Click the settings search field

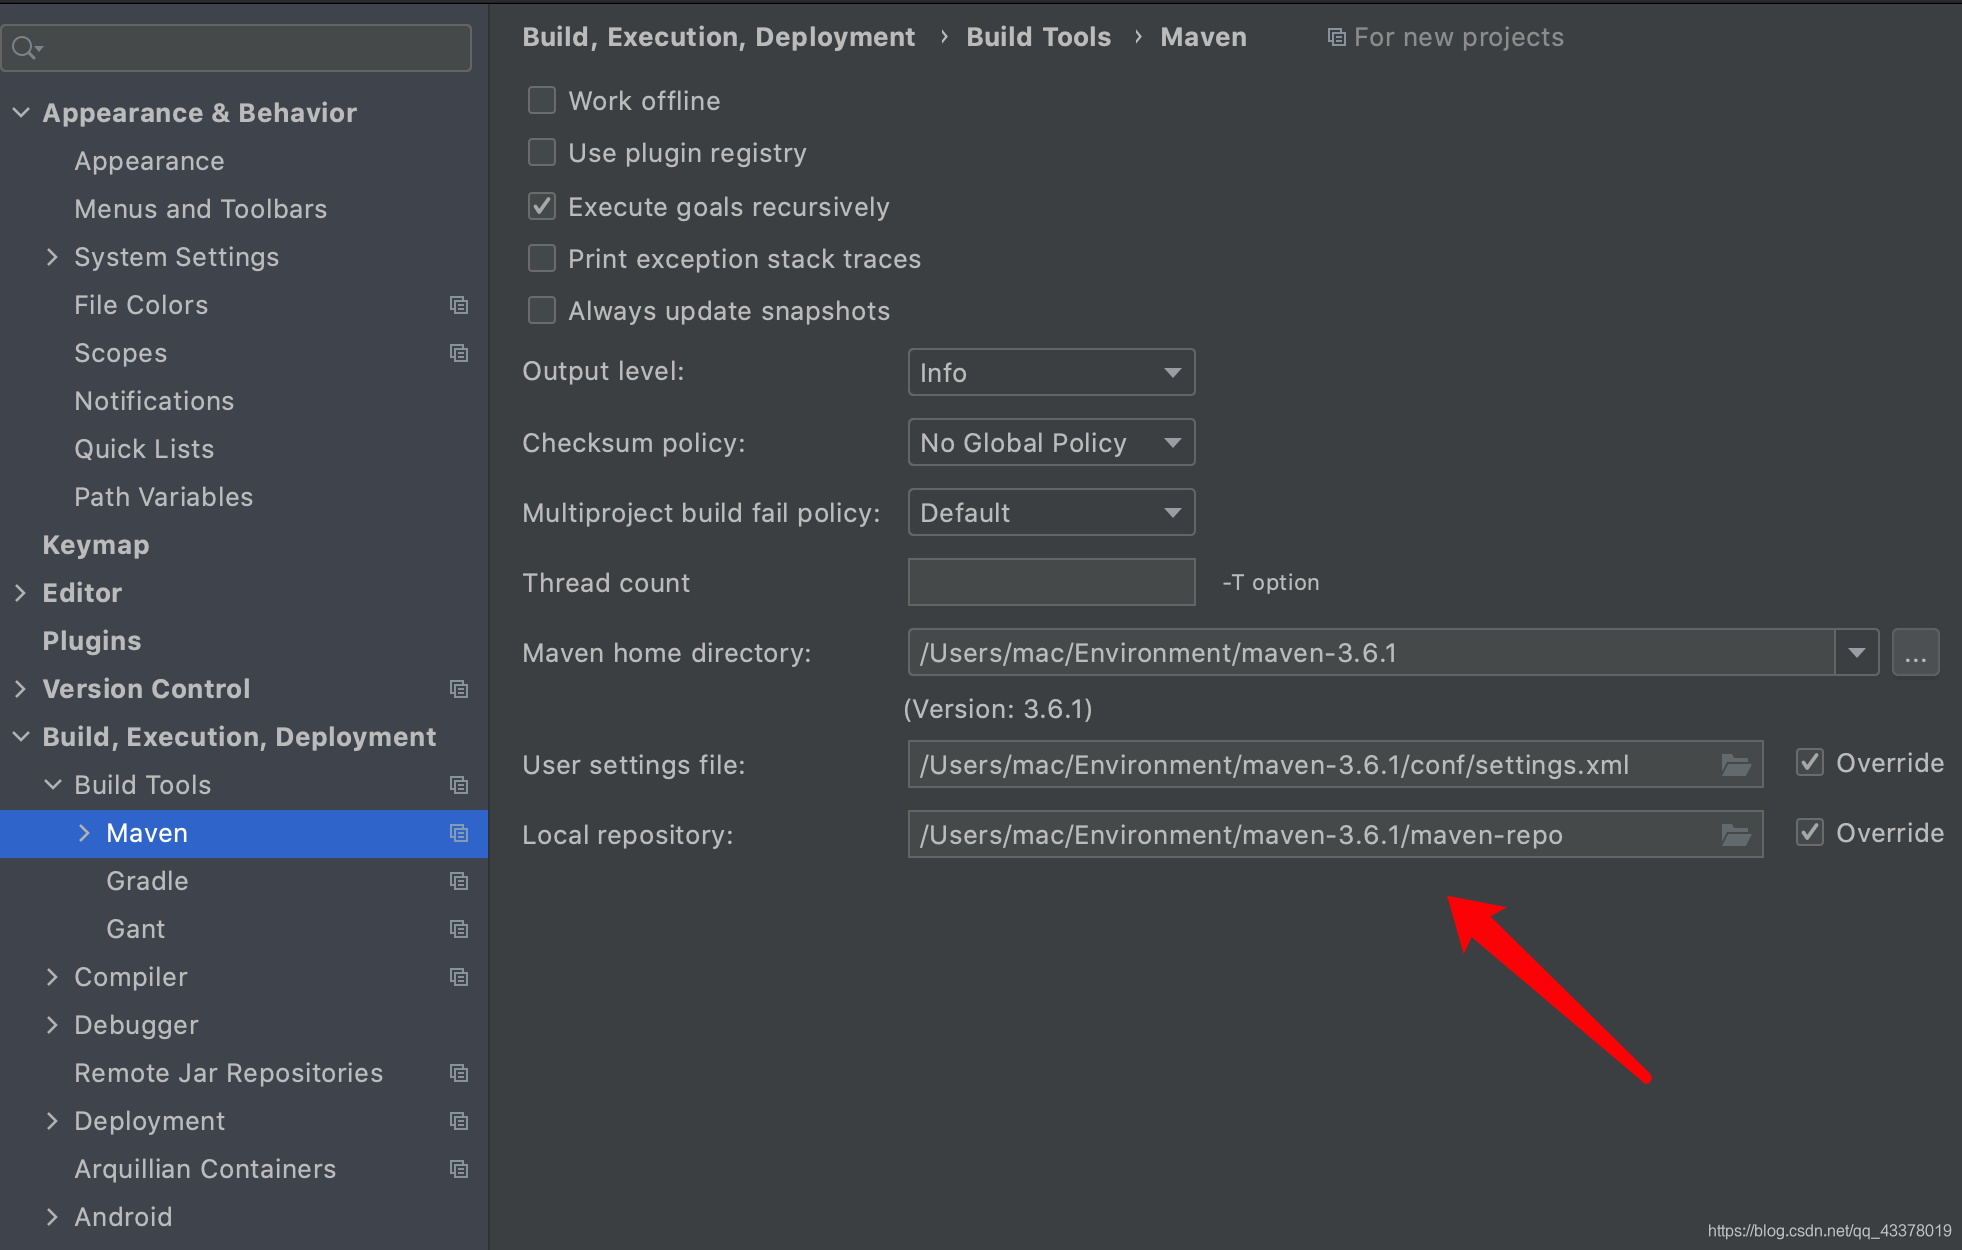click(x=236, y=48)
